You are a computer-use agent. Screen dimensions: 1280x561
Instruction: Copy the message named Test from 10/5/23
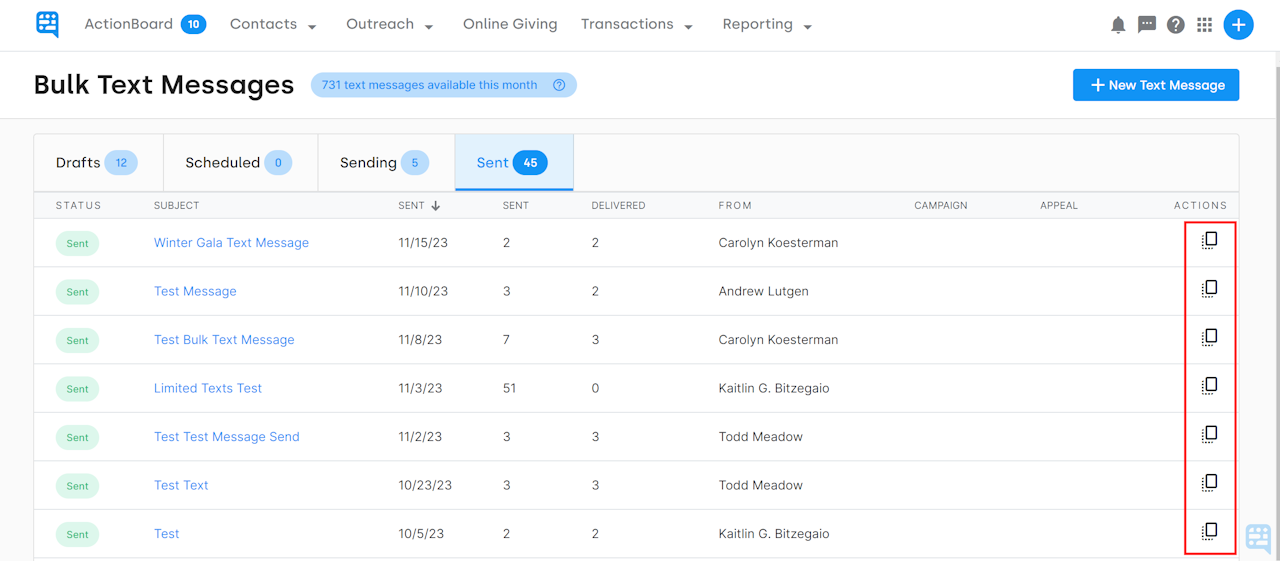(1209, 531)
